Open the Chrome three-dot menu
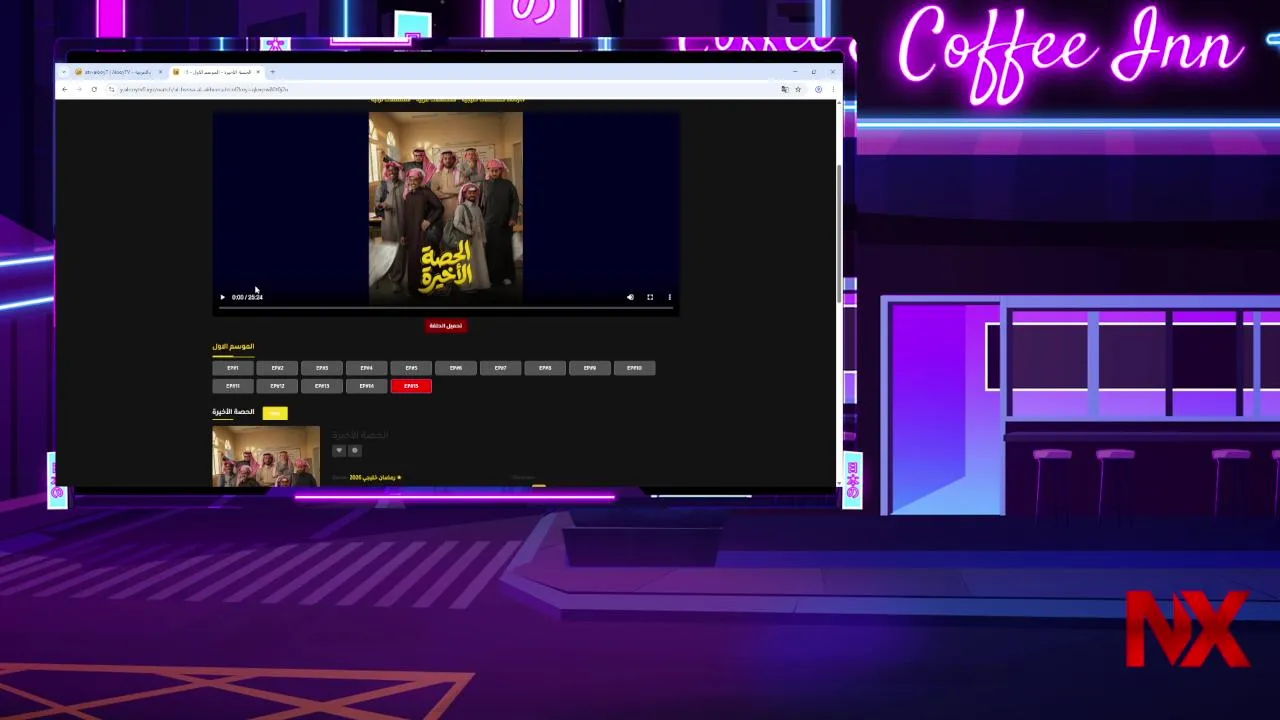Image resolution: width=1280 pixels, height=720 pixels. pos(832,89)
